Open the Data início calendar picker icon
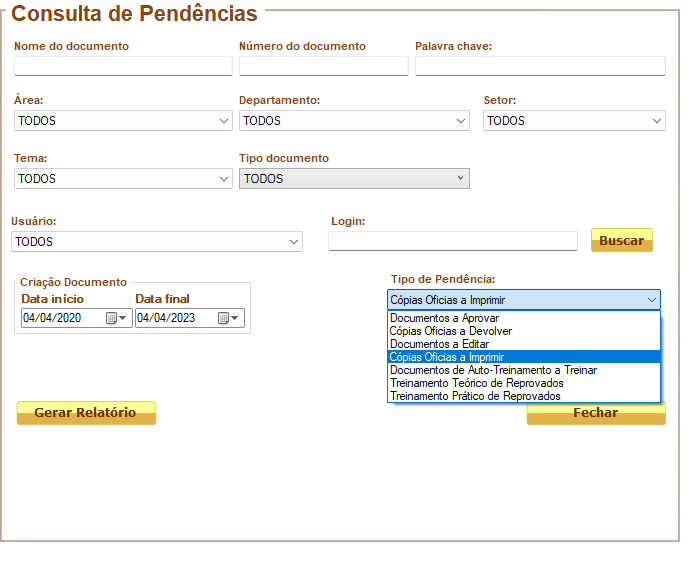Image resolution: width=700 pixels, height=561 pixels. pos(116,318)
